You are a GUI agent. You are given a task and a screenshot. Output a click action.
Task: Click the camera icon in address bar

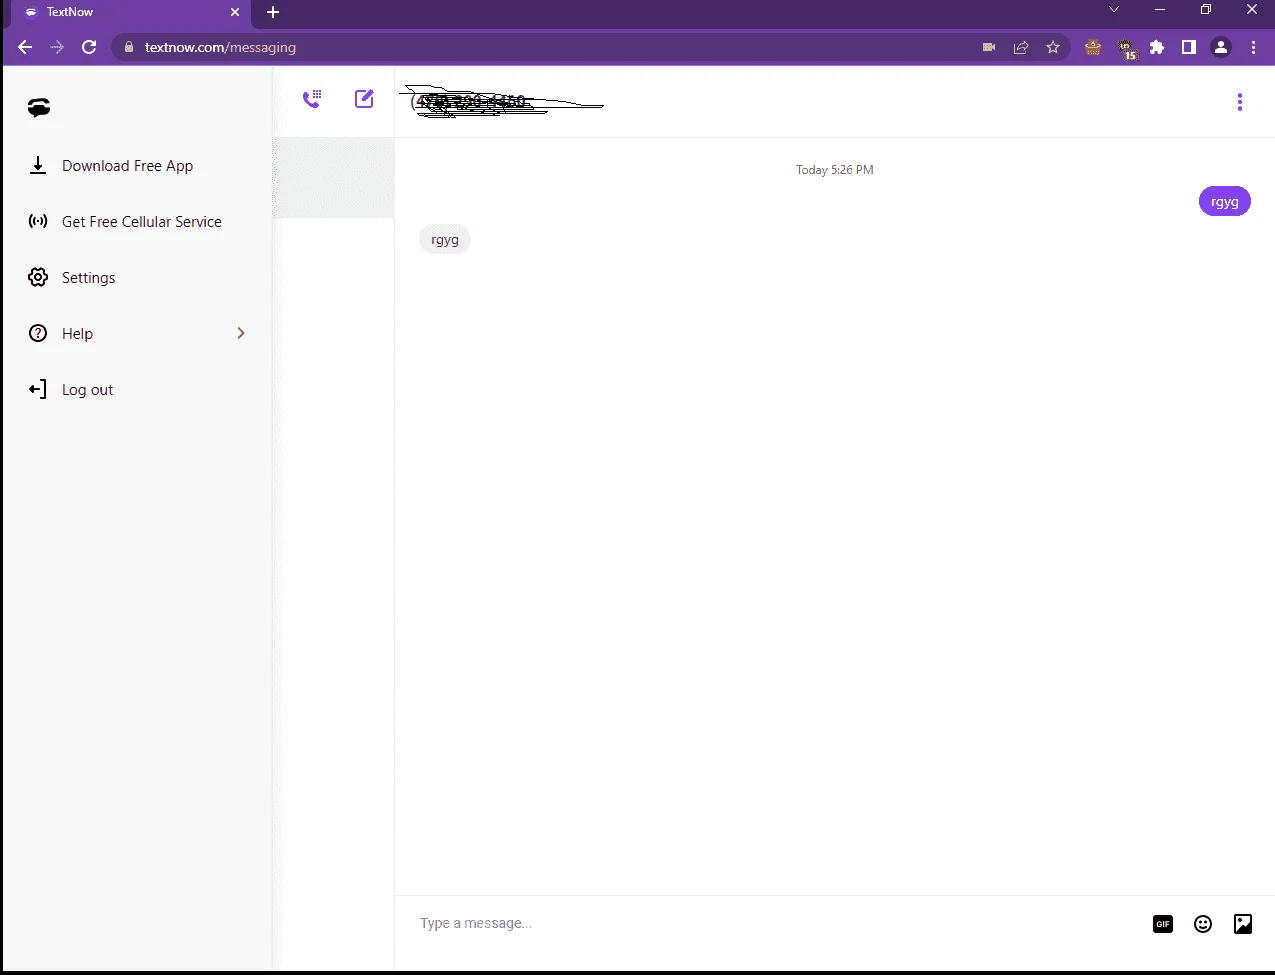pyautogui.click(x=989, y=47)
